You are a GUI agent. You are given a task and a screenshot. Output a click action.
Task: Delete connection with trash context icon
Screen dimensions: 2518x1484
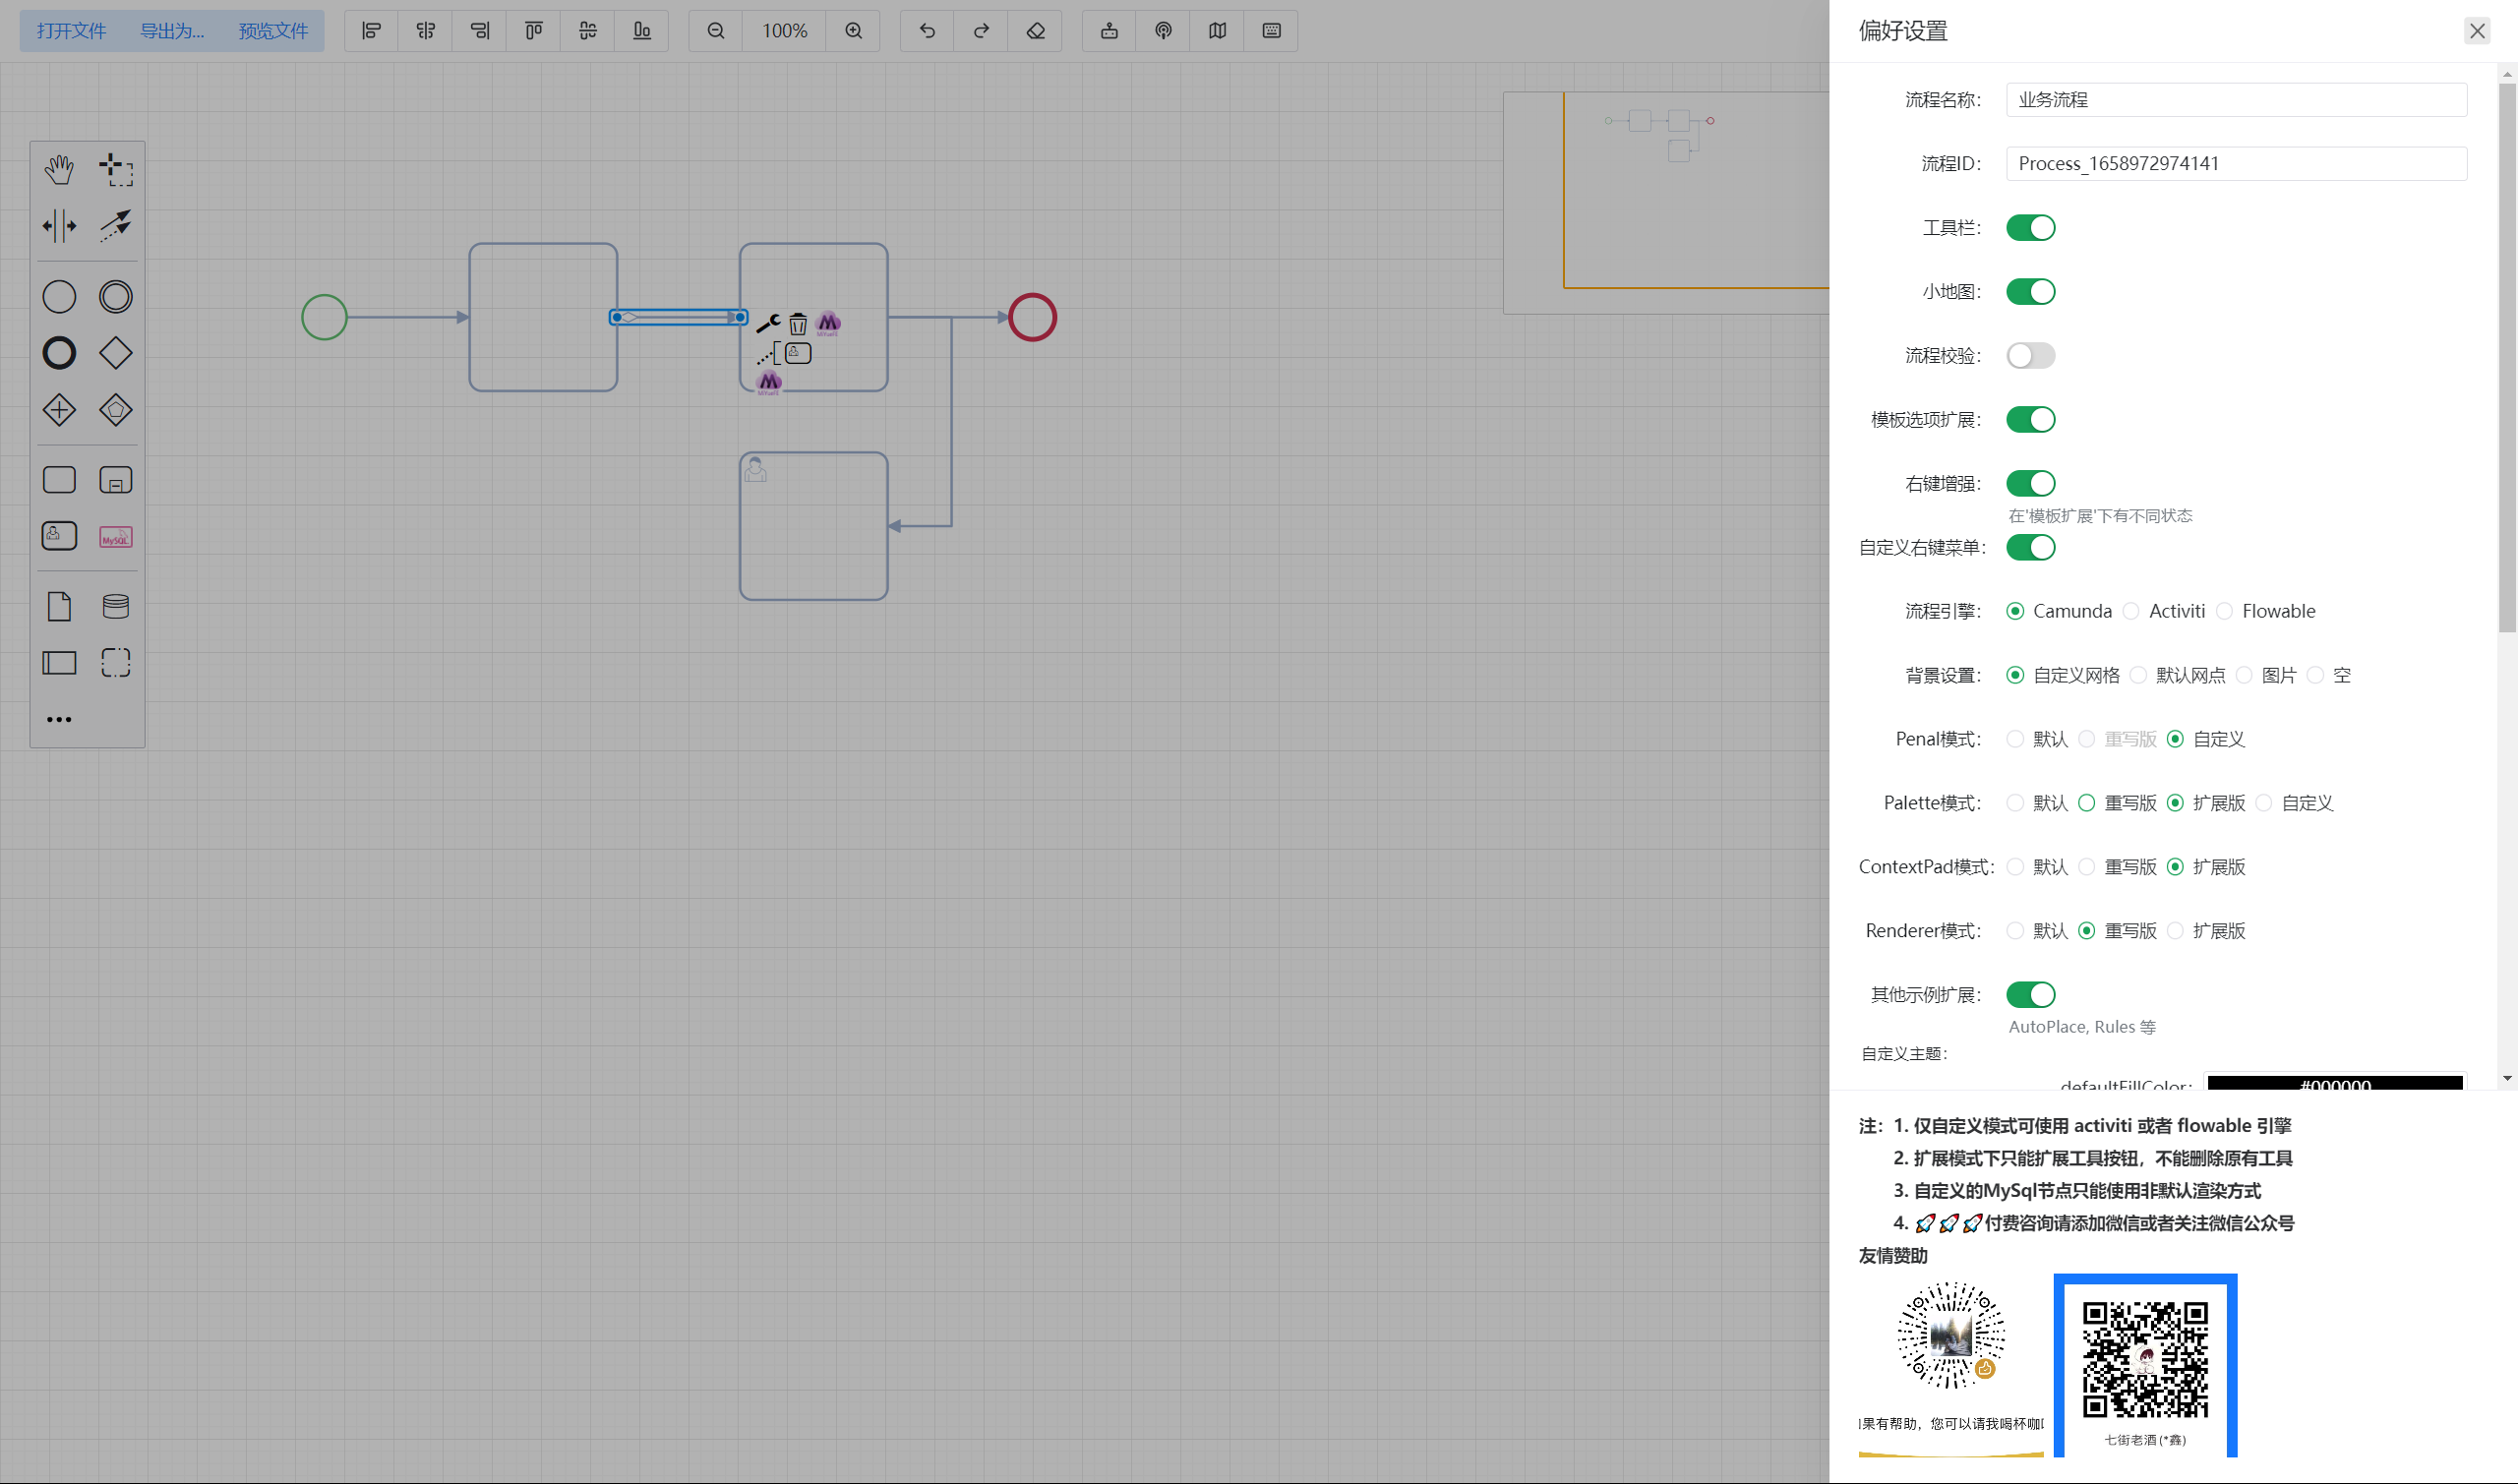[x=798, y=324]
